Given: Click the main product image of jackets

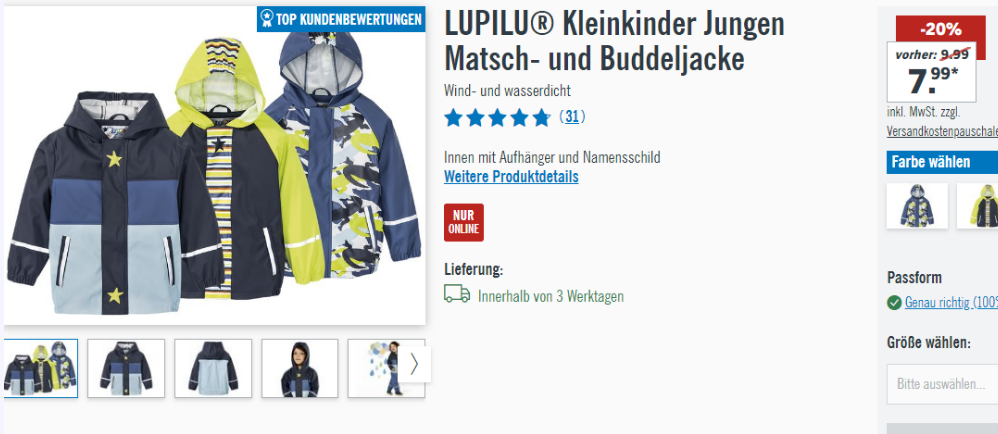Looking at the screenshot, I should point(214,165).
